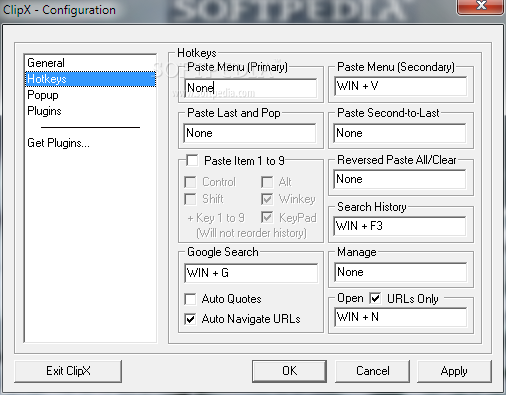Click the Exit ClipX button
This screenshot has height=395, width=506.
tap(68, 371)
